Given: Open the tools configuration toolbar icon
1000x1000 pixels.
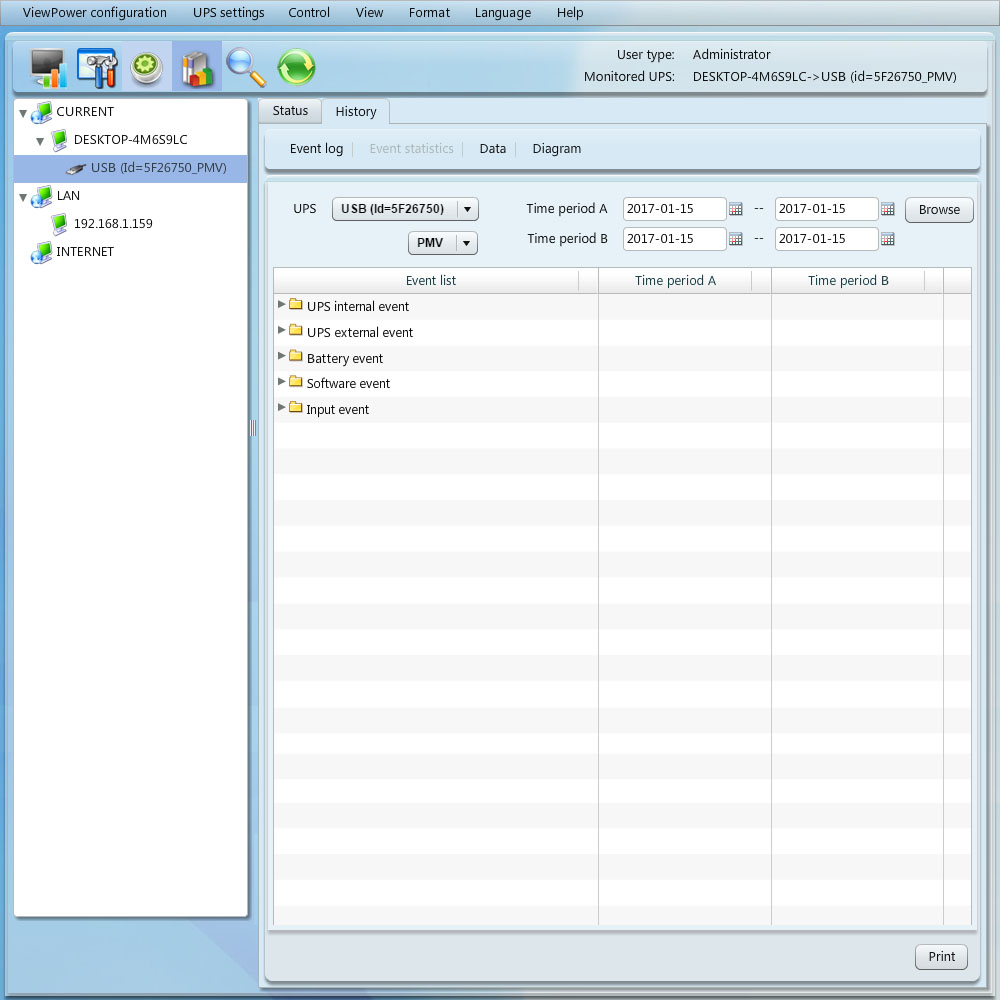Looking at the screenshot, I should point(97,67).
